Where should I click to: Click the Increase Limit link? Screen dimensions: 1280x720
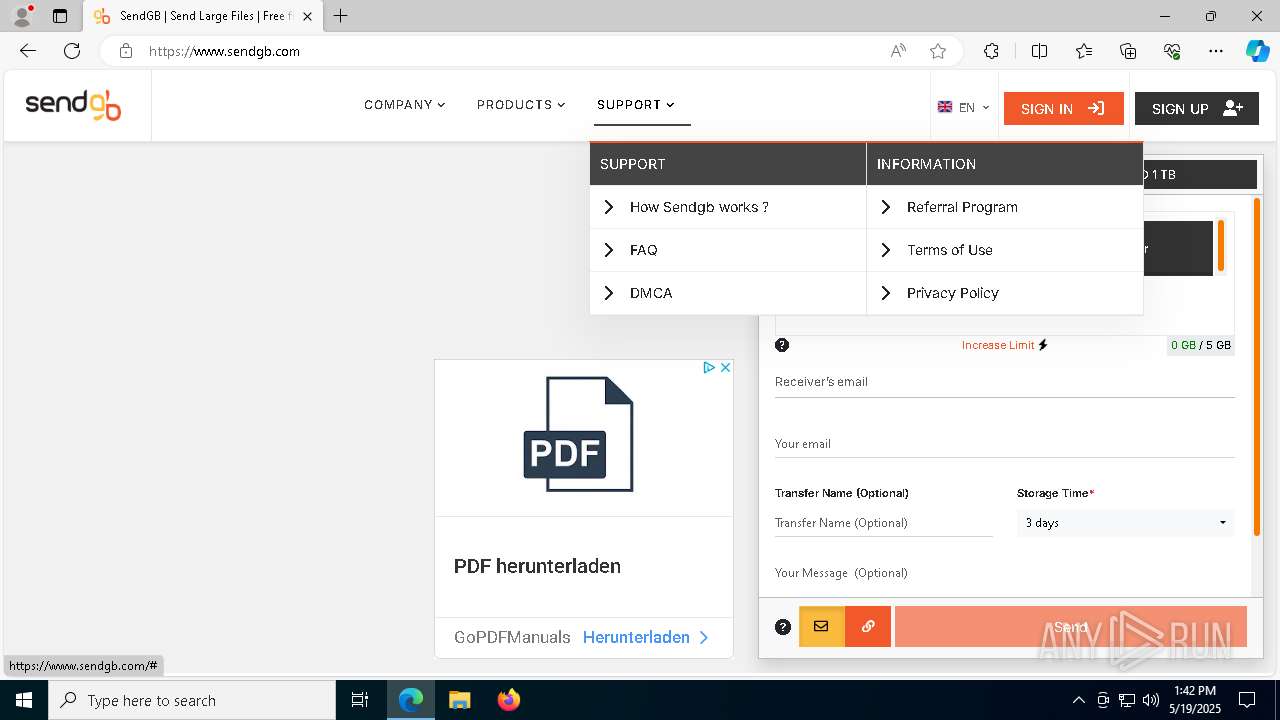pyautogui.click(x=1004, y=345)
